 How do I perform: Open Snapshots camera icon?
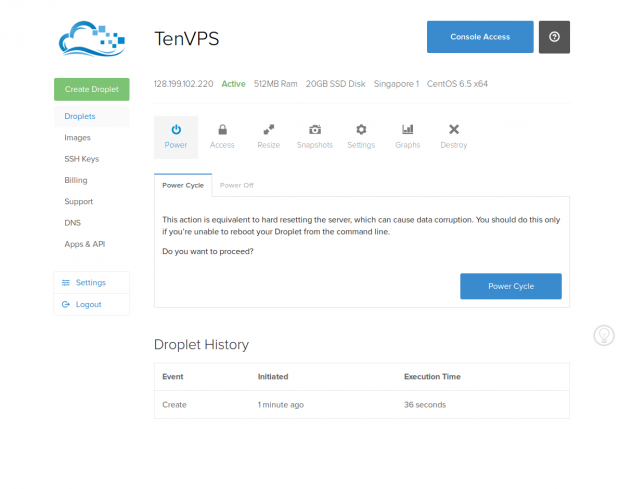click(314, 130)
